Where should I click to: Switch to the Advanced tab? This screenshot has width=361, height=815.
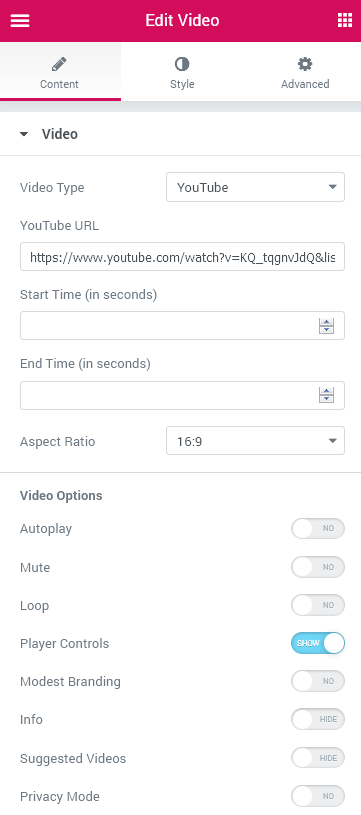[x=305, y=72]
